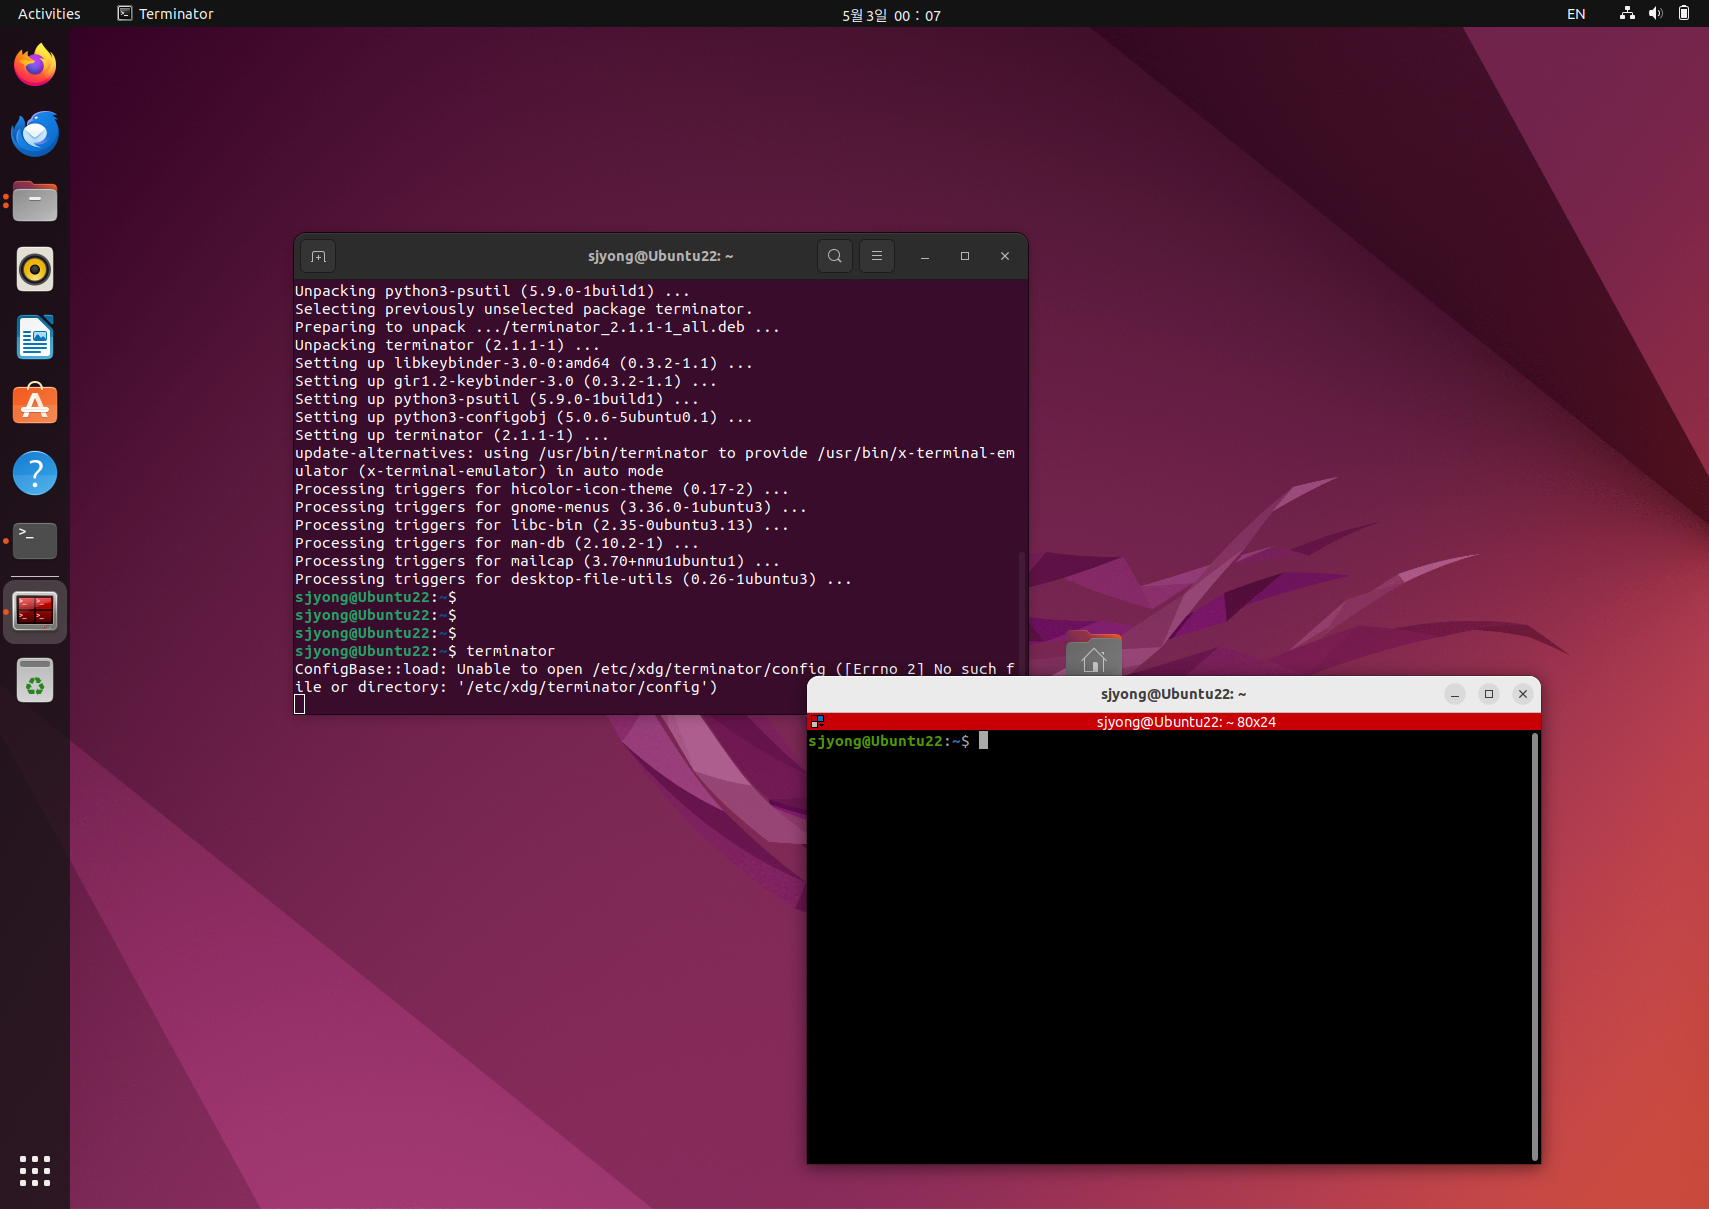Click the Terminator window title 'sjyong@Ubuntu22: ~'

[x=1173, y=694]
